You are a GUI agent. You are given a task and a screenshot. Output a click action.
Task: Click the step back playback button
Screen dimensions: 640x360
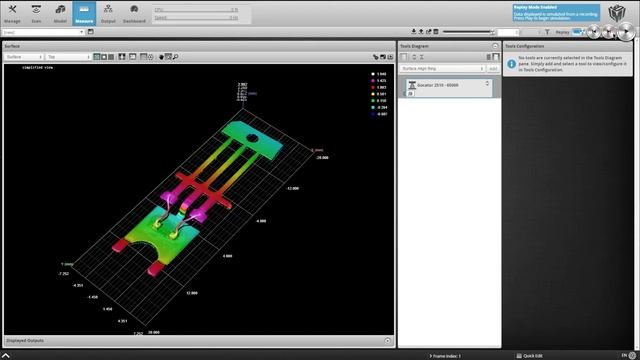click(x=594, y=31)
